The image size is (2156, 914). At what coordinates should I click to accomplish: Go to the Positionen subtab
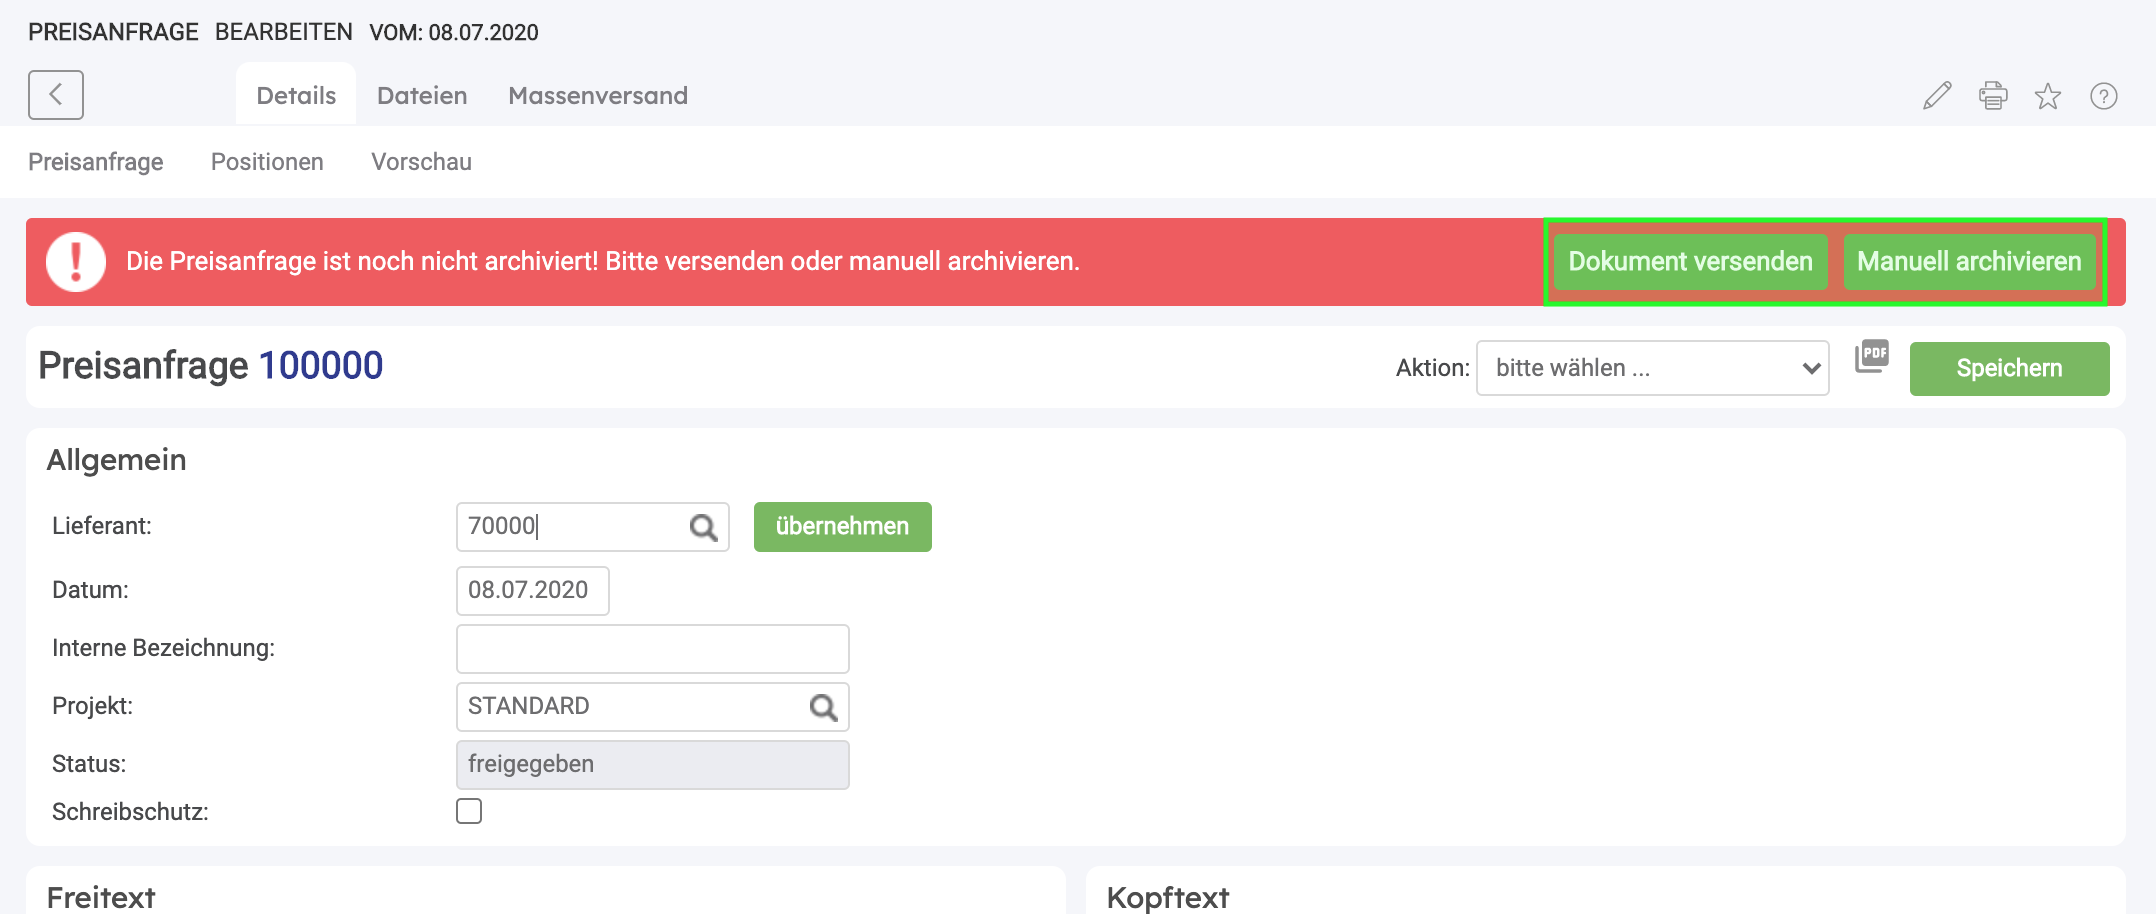[x=267, y=162]
